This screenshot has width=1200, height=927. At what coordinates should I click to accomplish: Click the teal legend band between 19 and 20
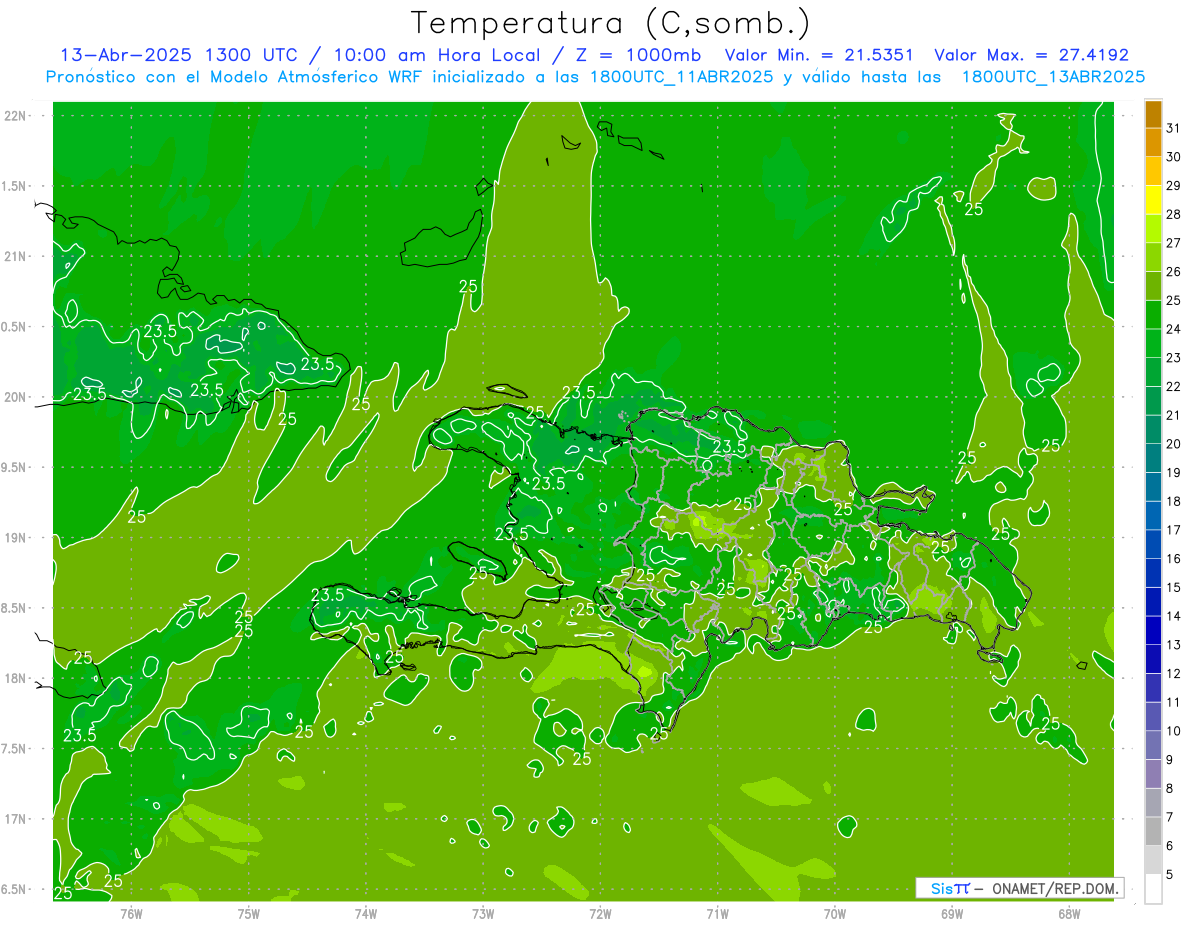pos(1153,458)
